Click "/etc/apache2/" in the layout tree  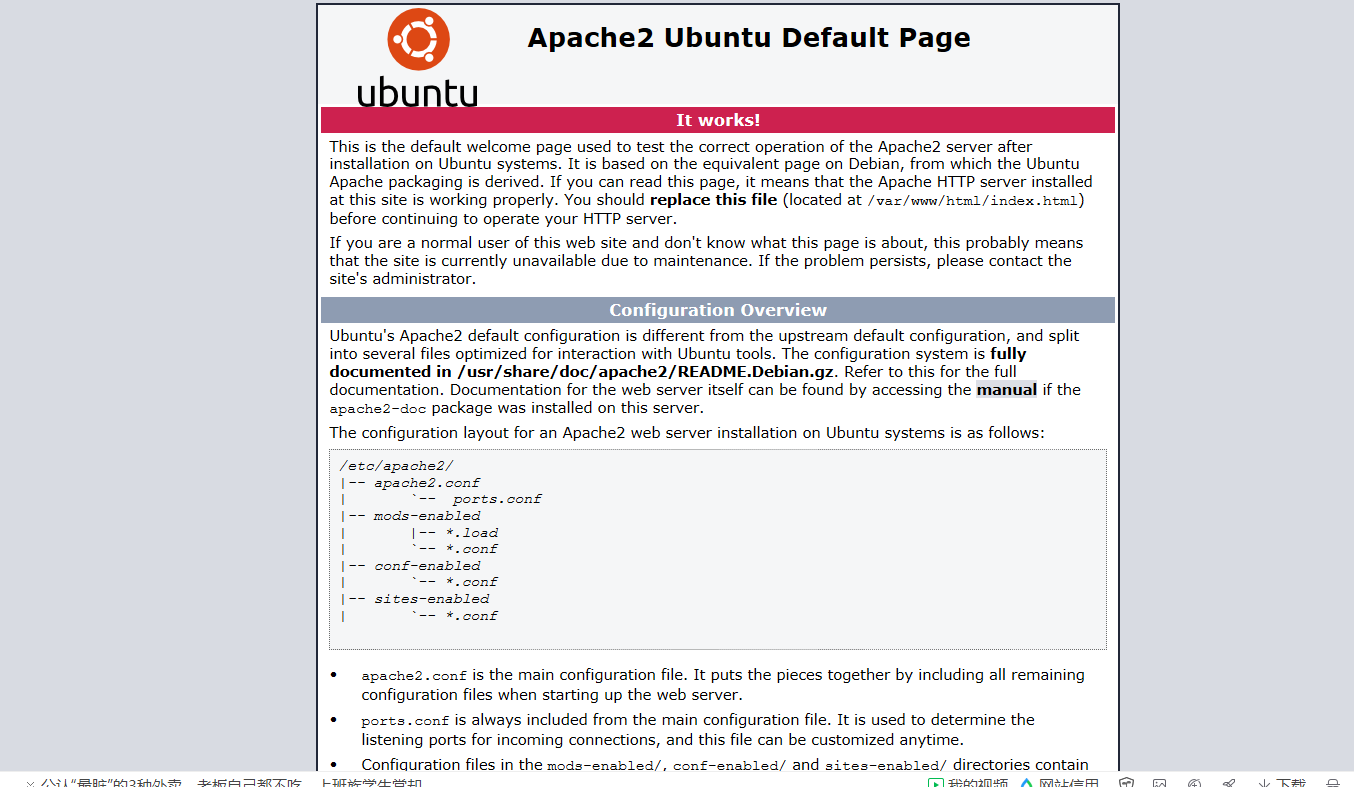click(396, 466)
